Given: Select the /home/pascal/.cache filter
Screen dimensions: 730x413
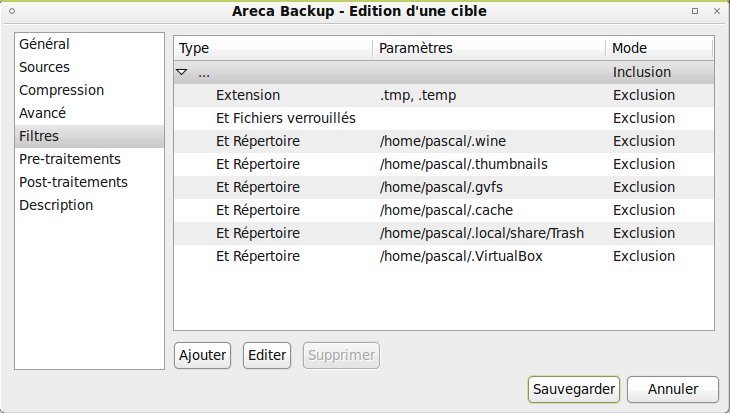Looking at the screenshot, I should (x=444, y=210).
